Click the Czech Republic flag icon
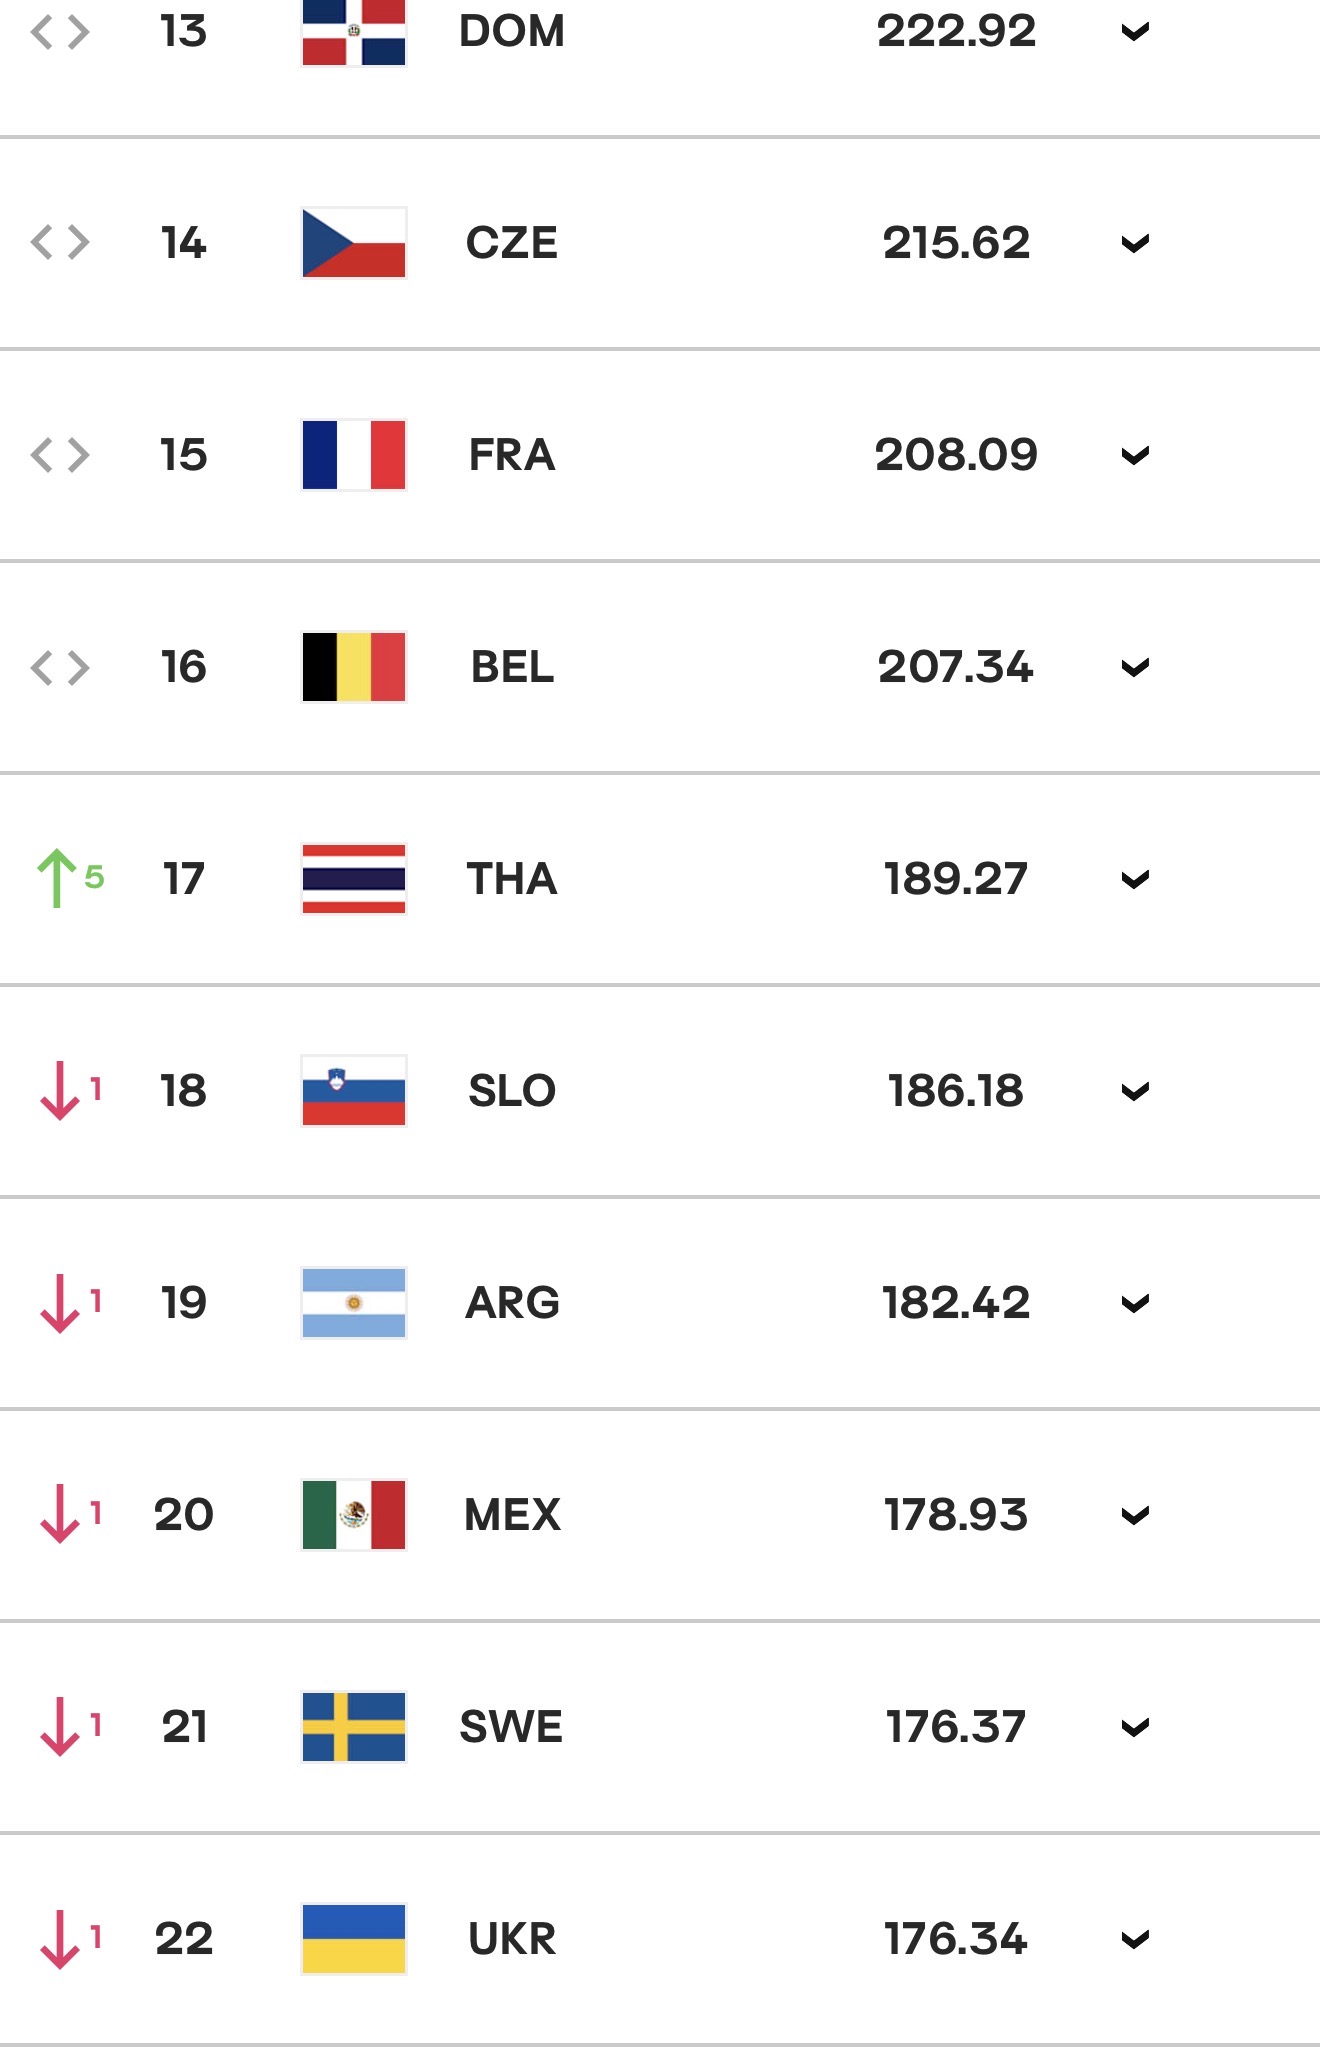Screen dimensions: 1320x2052 (x=354, y=243)
